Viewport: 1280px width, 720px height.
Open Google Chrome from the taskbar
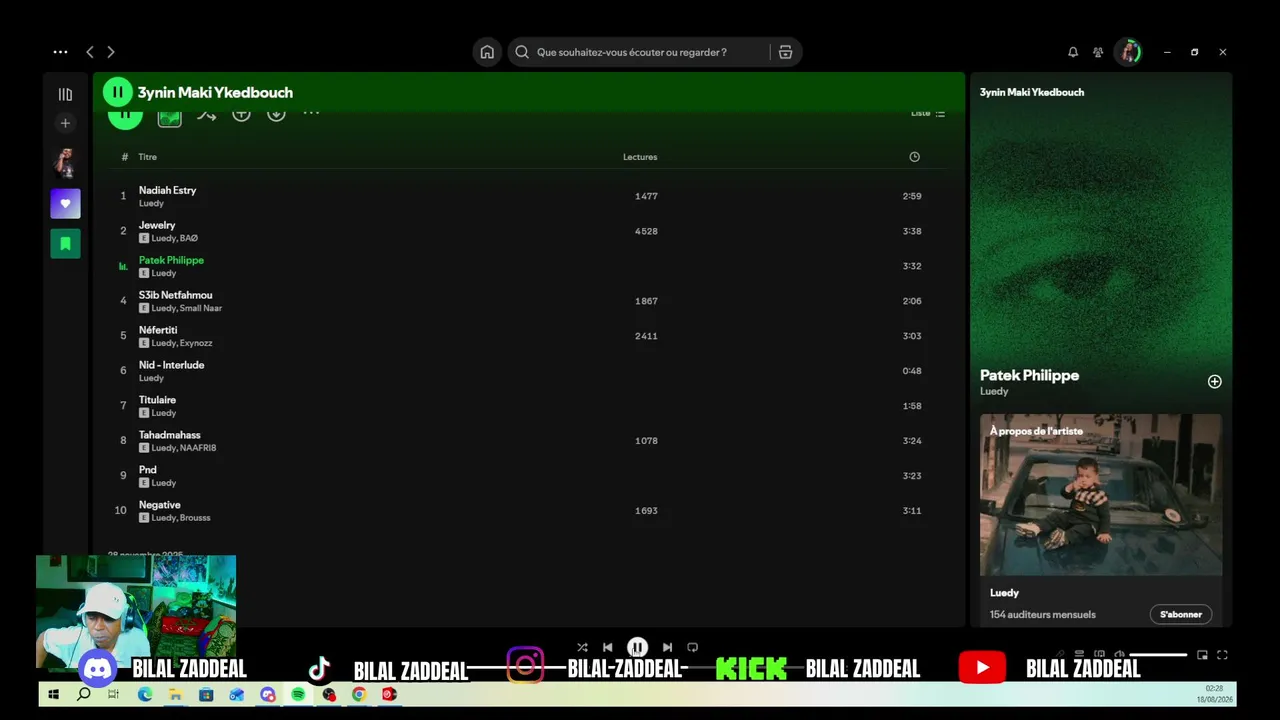point(359,694)
